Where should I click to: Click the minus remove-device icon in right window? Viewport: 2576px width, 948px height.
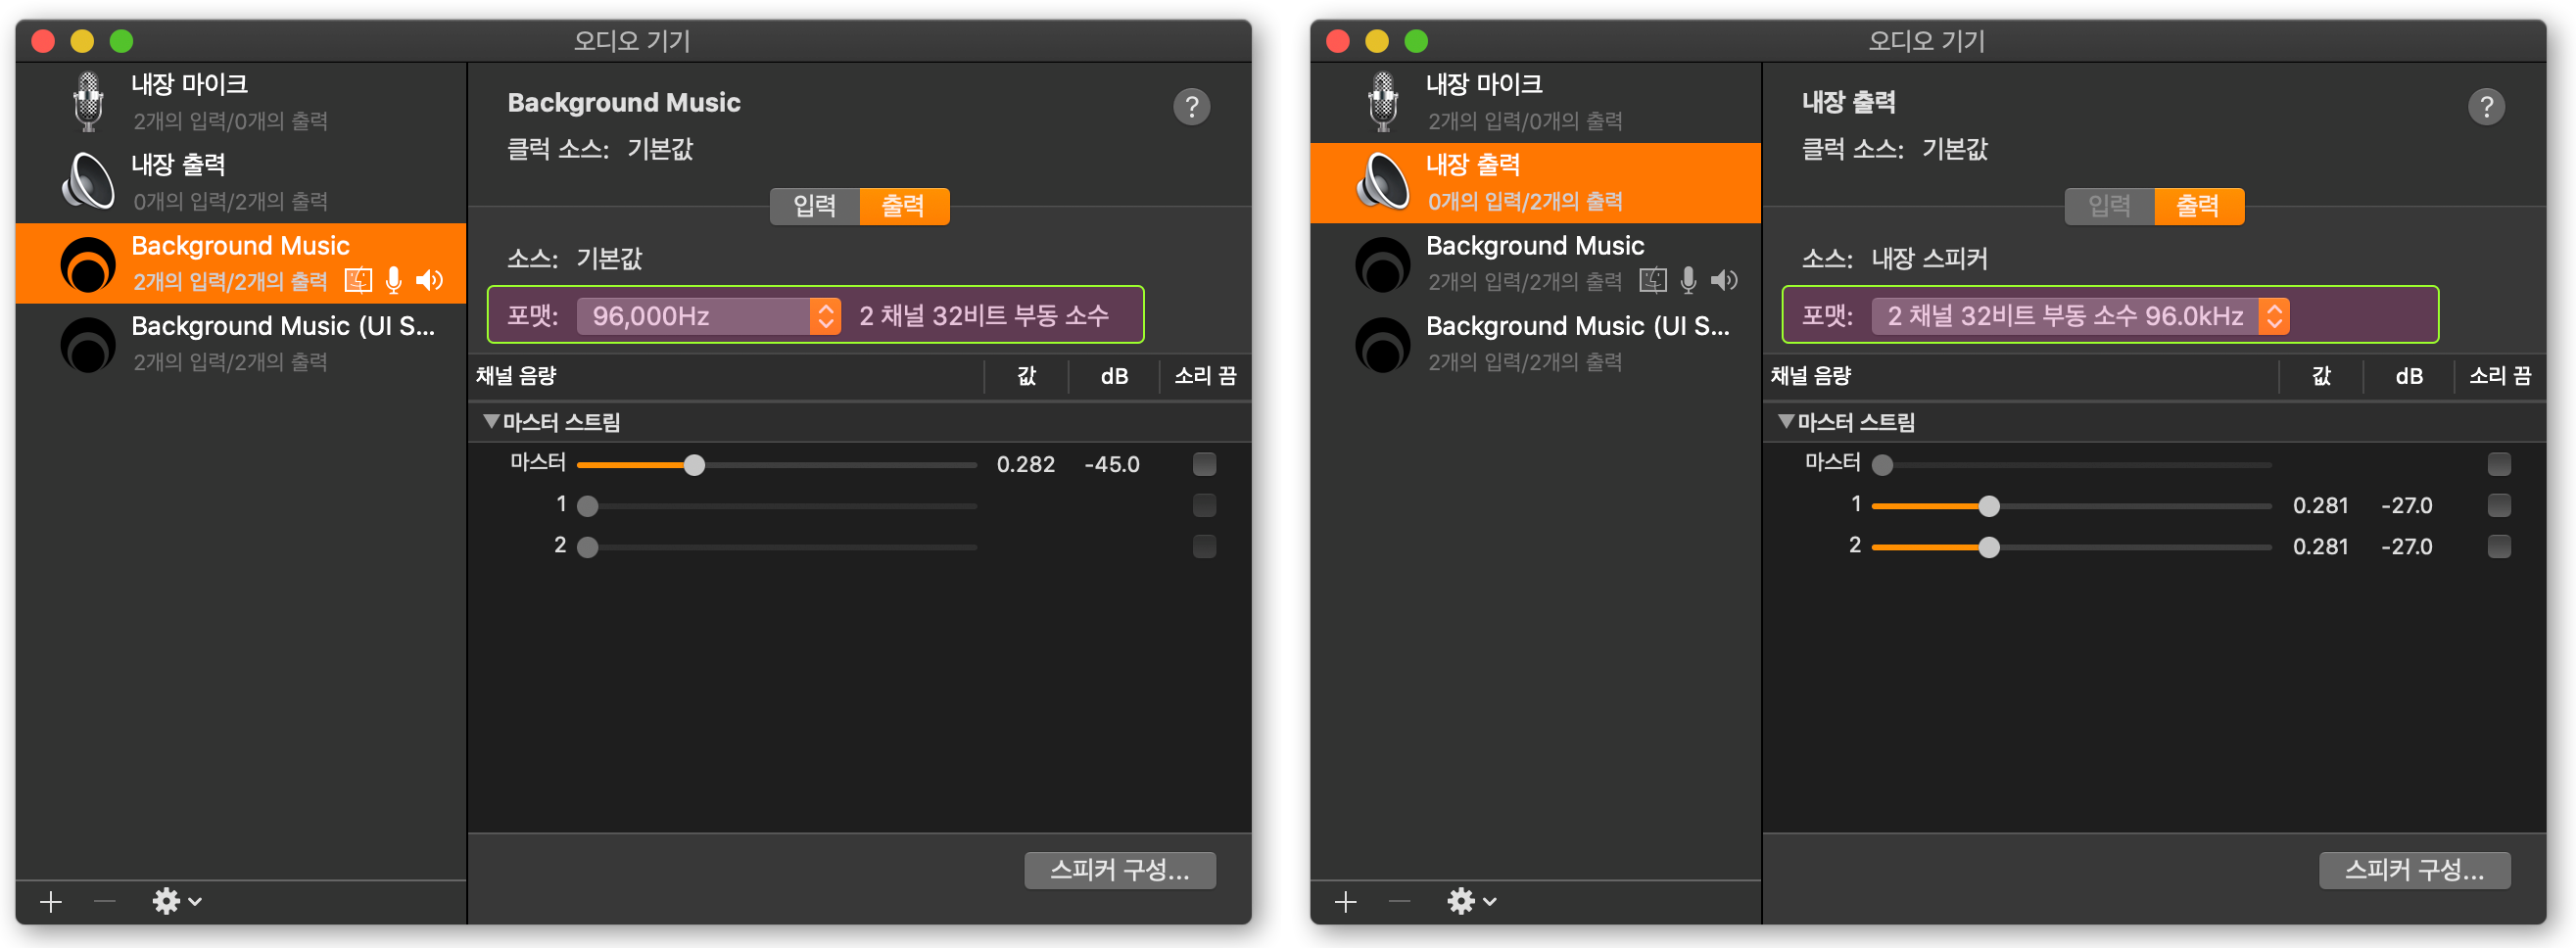tap(1400, 901)
